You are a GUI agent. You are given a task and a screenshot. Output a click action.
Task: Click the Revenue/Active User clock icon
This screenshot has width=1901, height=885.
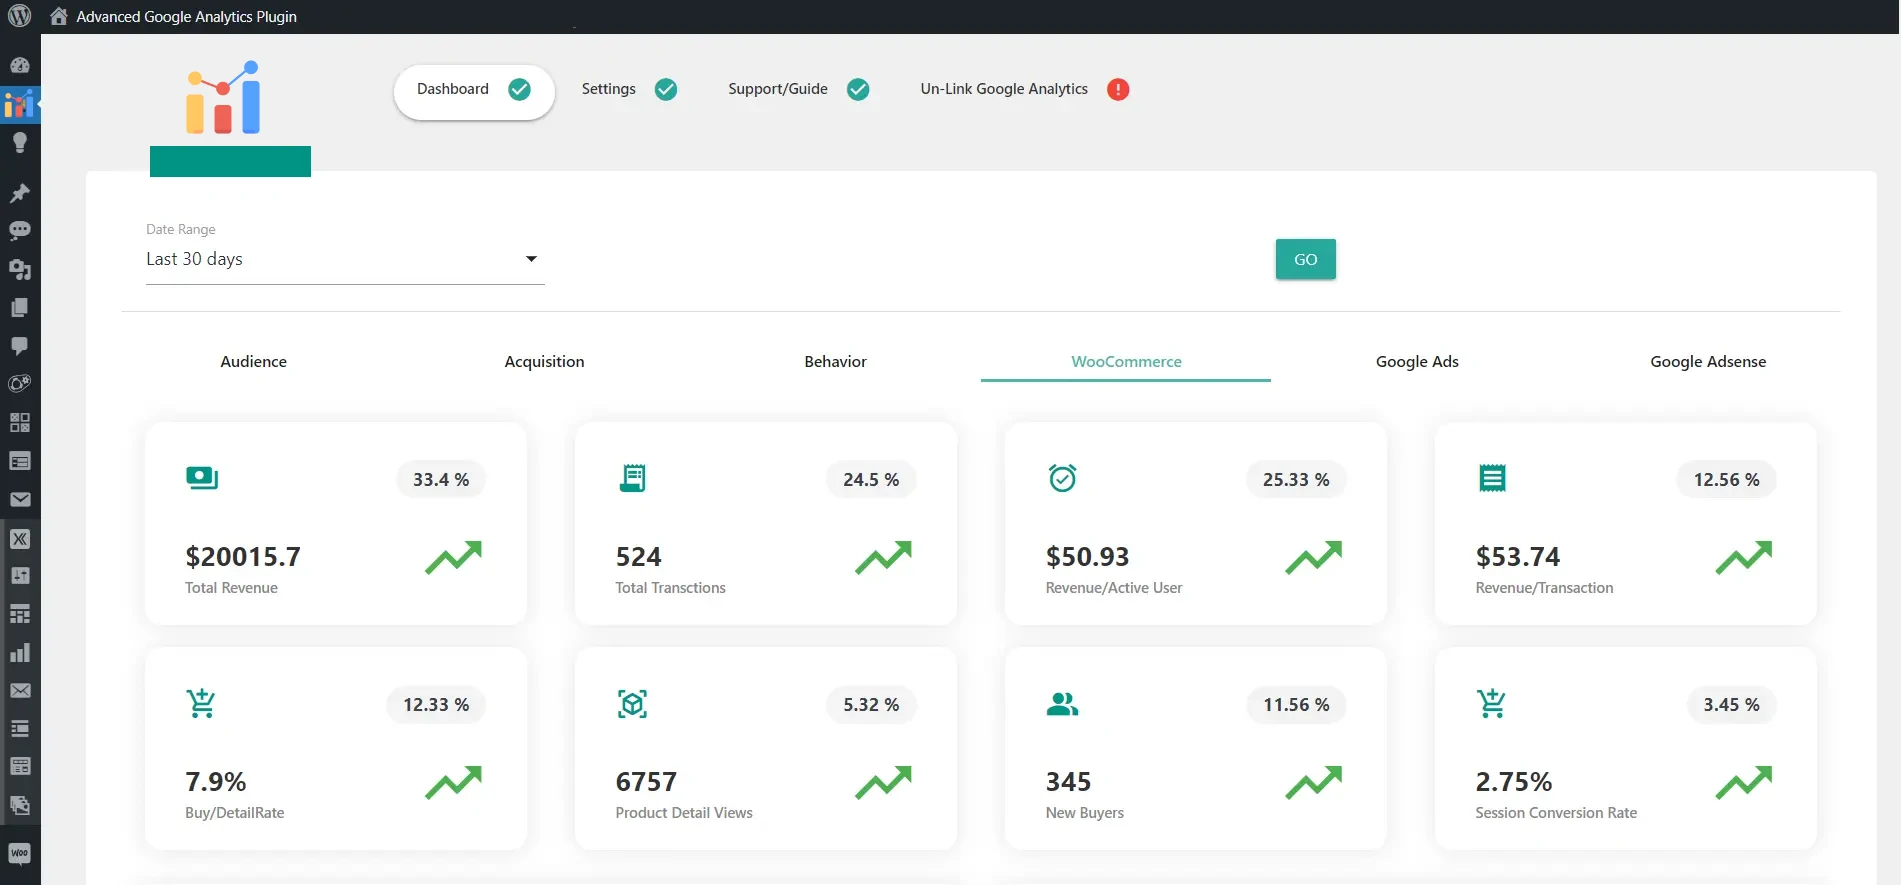(x=1062, y=478)
